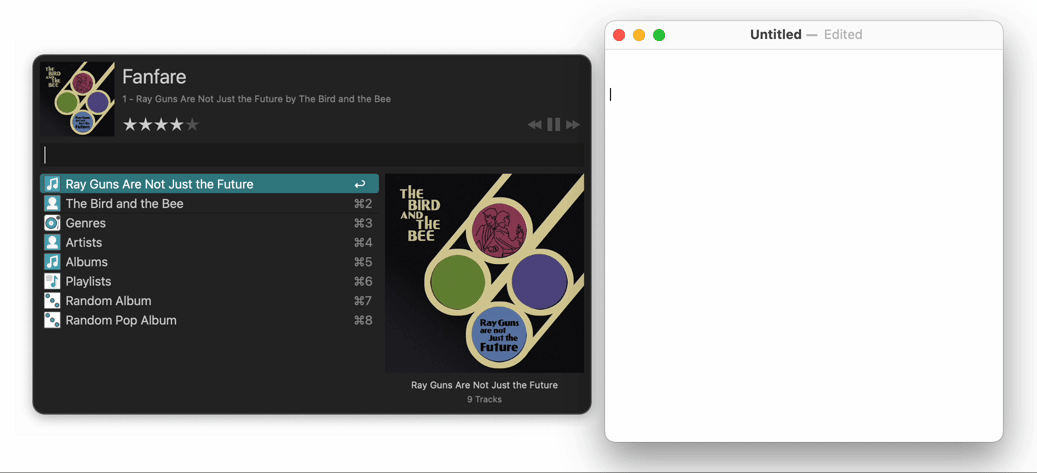This screenshot has height=473, width=1037.
Task: Click the Albums music note icon
Action: pos(52,262)
